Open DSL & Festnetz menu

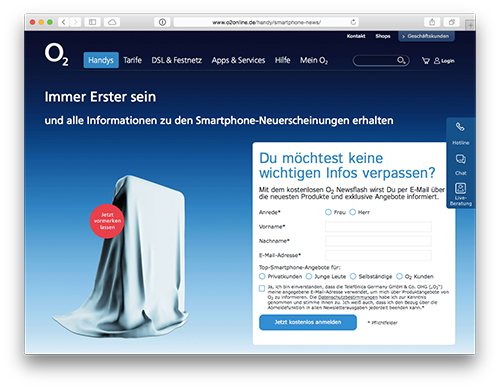(x=177, y=60)
